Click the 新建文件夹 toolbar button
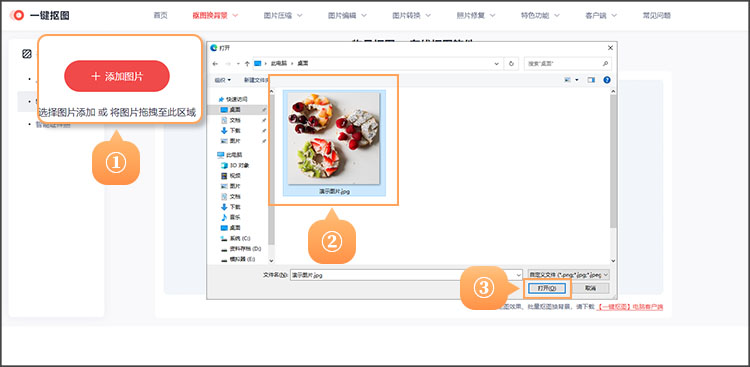The height and width of the screenshot is (367, 750). (257, 80)
